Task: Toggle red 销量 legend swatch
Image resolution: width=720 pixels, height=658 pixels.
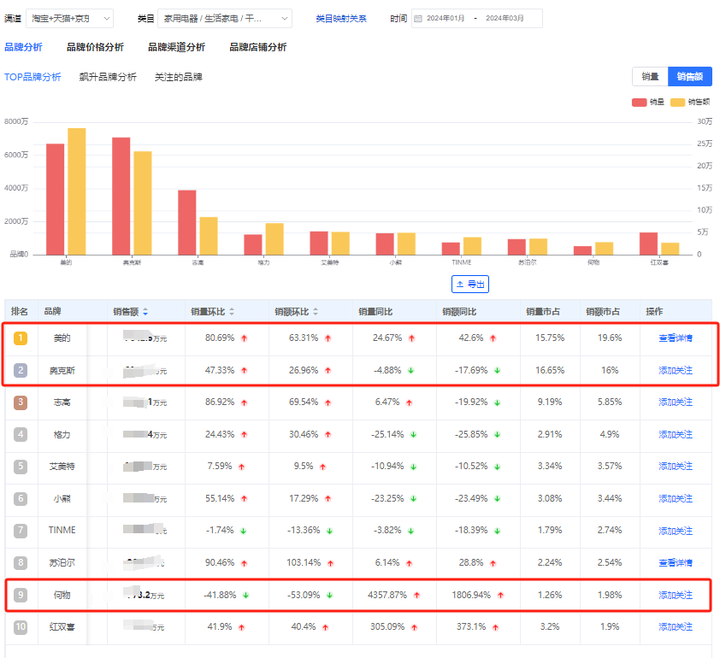Action: pos(639,102)
